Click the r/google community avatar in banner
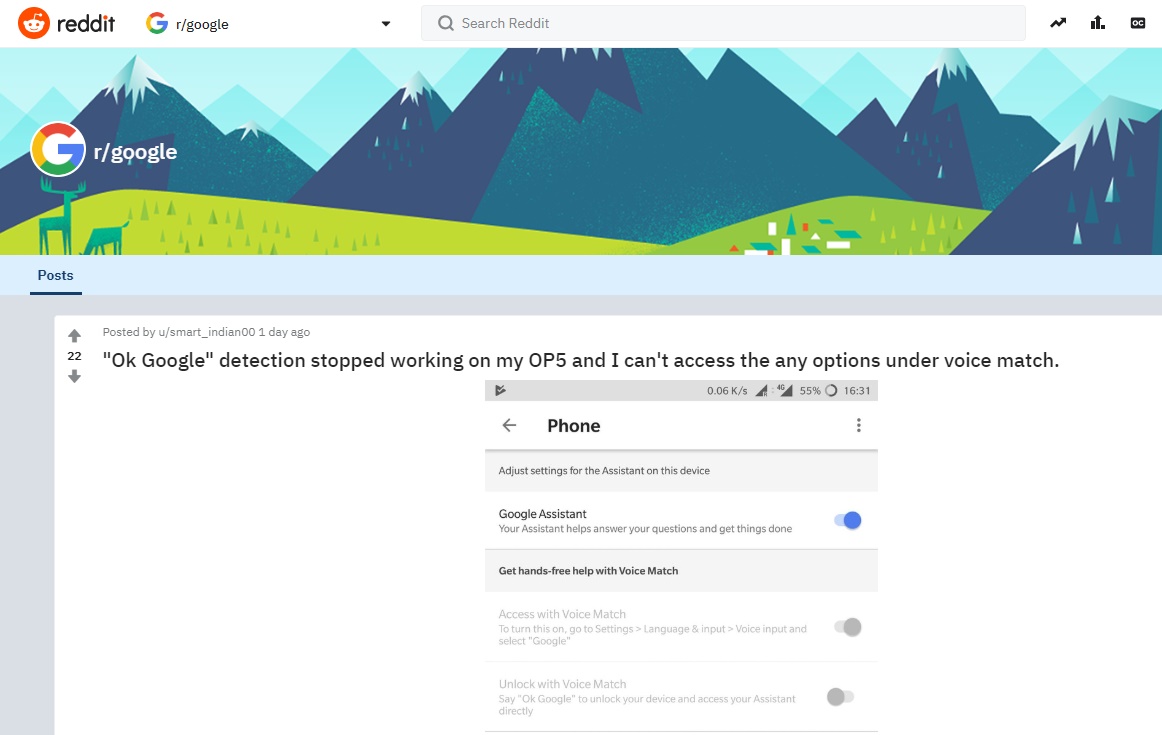1162x735 pixels. [x=58, y=150]
